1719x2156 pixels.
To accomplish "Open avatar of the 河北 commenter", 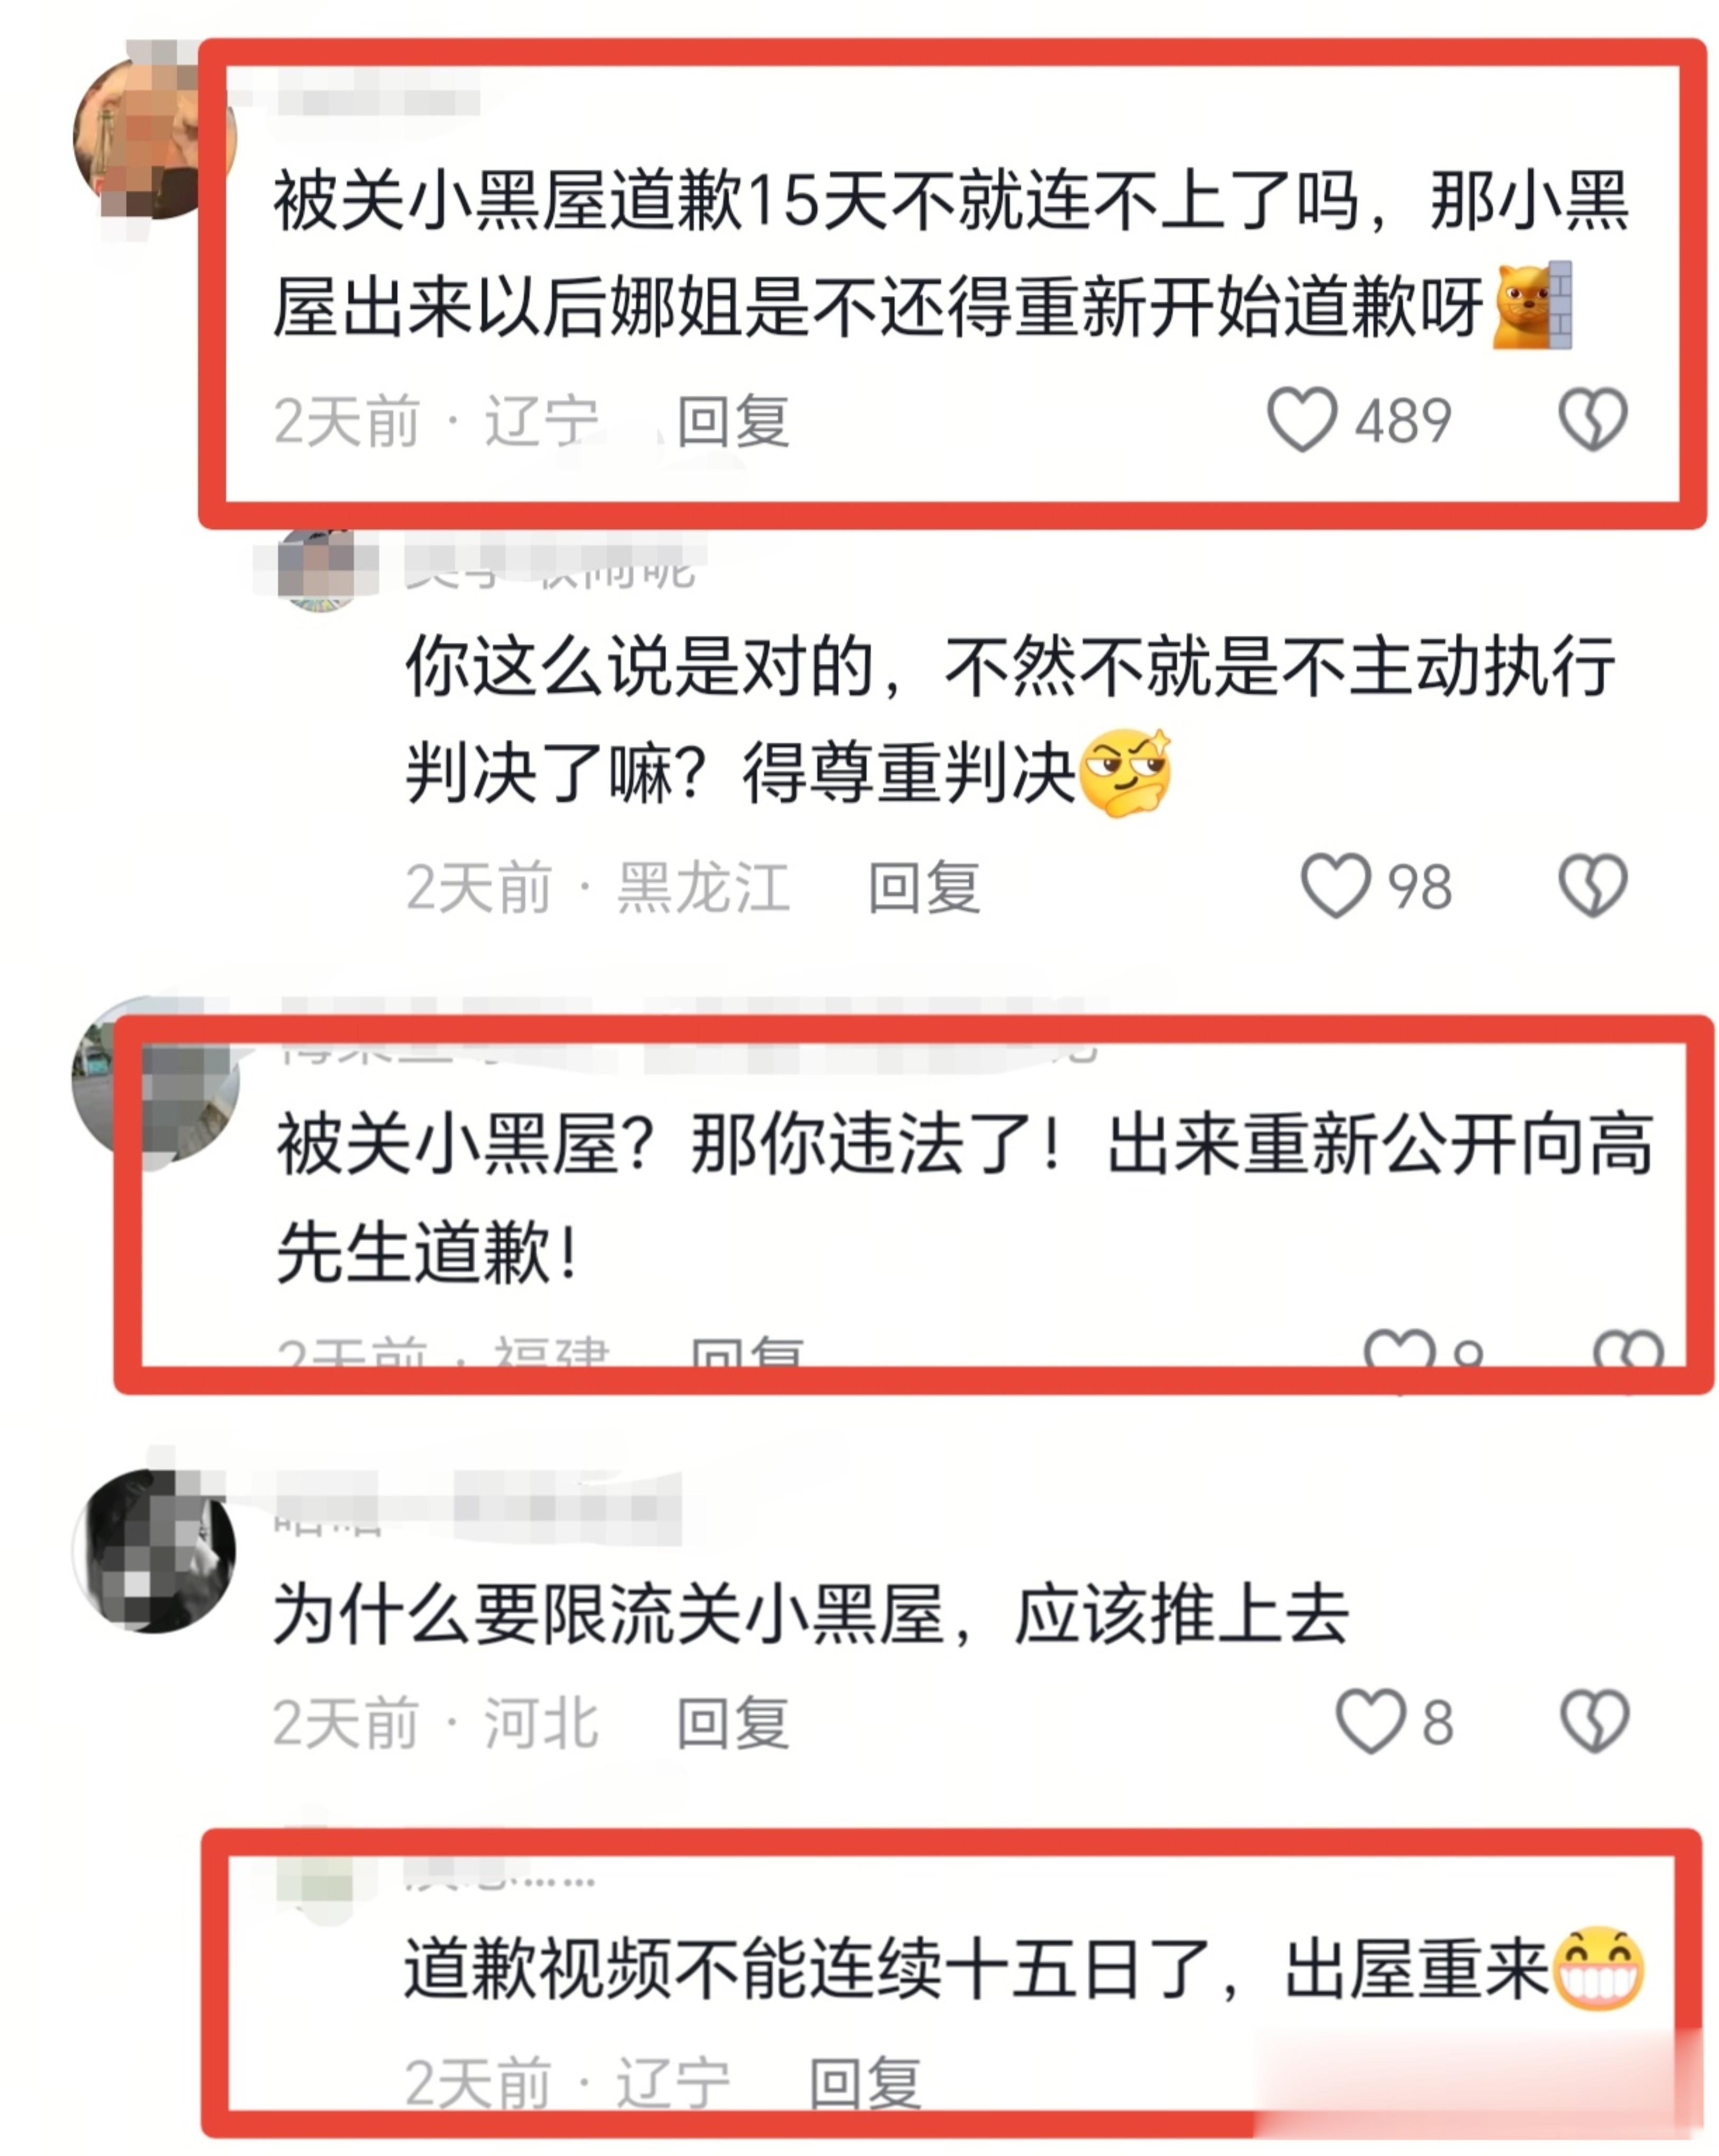I will tap(154, 1551).
